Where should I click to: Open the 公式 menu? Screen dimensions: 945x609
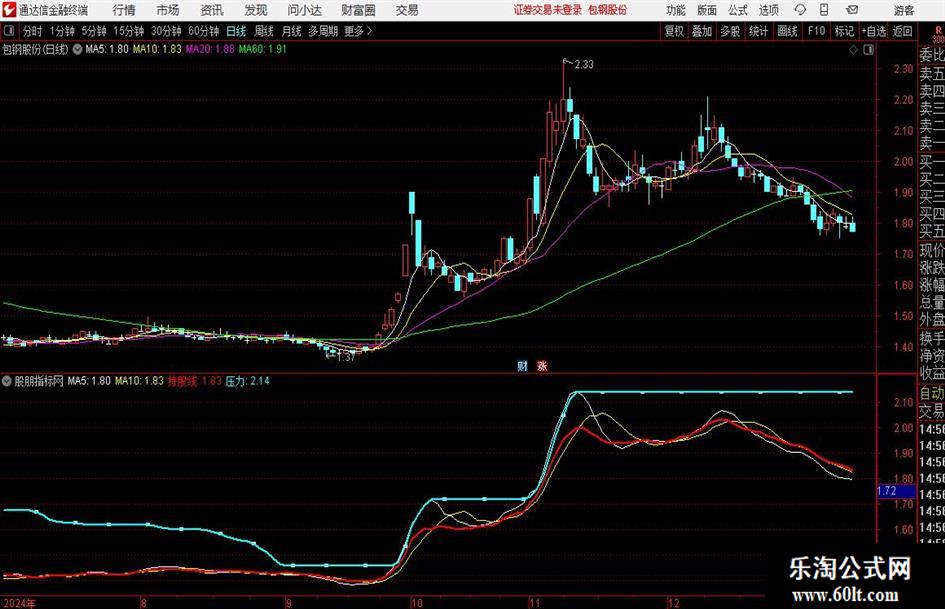[738, 10]
